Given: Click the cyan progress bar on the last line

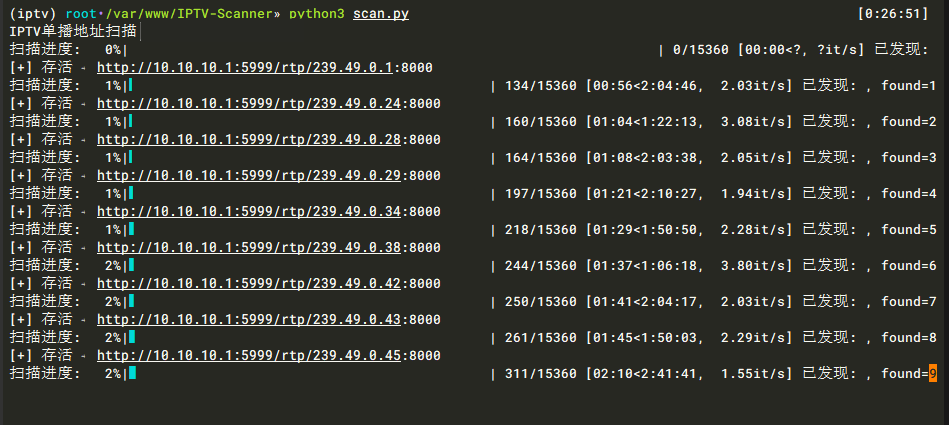Looking at the screenshot, I should click(x=132, y=373).
